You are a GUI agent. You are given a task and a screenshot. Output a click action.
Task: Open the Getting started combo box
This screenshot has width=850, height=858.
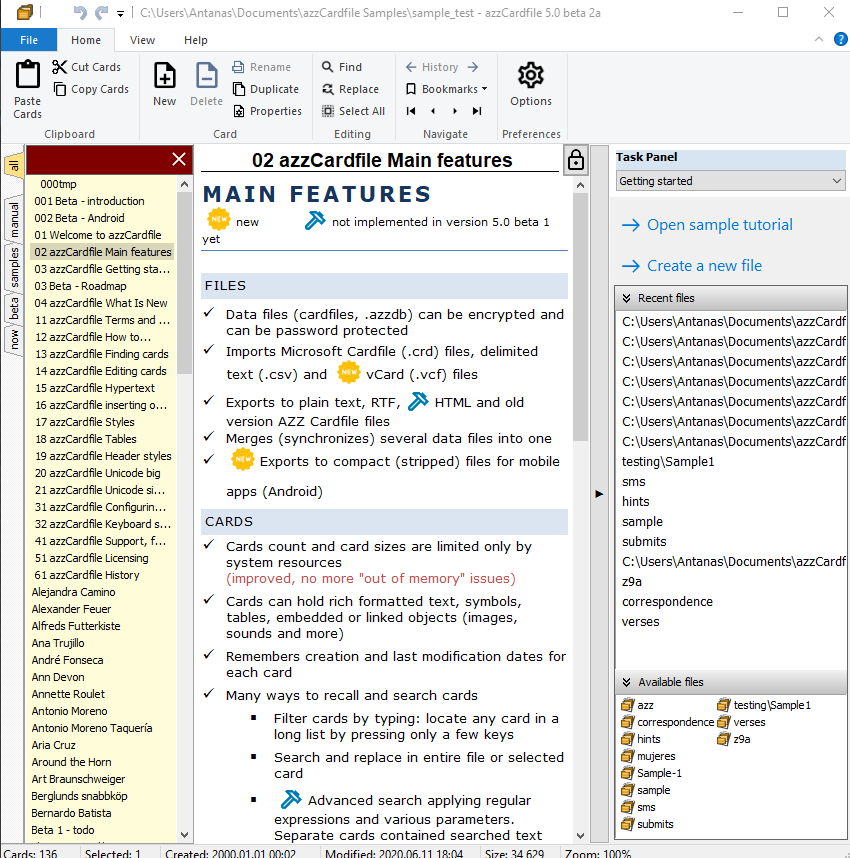[x=731, y=181]
